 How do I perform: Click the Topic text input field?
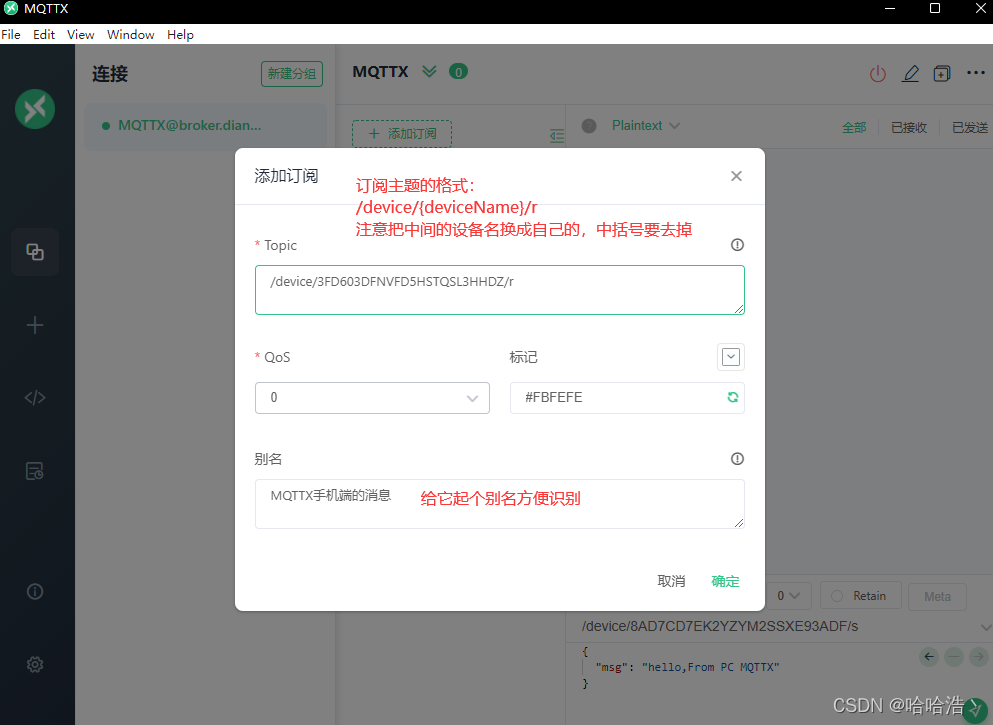[x=500, y=290]
